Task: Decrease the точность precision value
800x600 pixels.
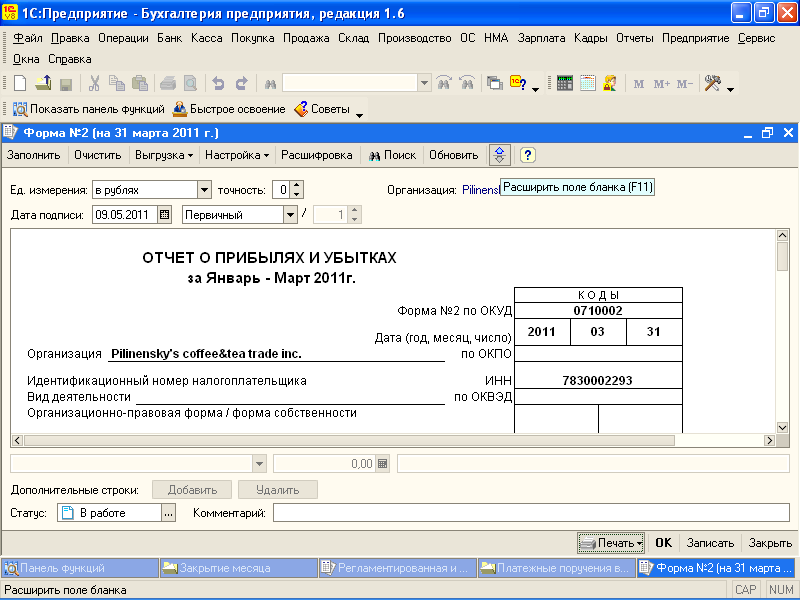Action: point(296,194)
